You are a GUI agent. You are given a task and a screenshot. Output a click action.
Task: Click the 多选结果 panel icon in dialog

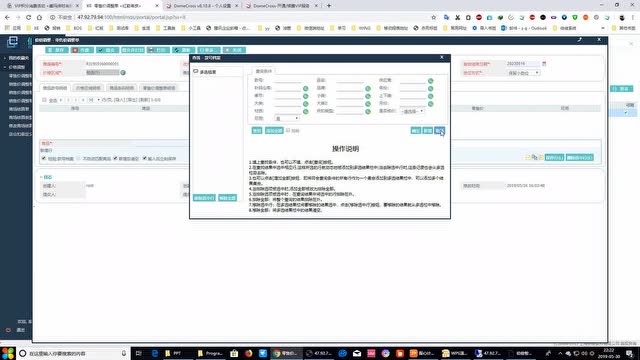pyautogui.click(x=196, y=71)
